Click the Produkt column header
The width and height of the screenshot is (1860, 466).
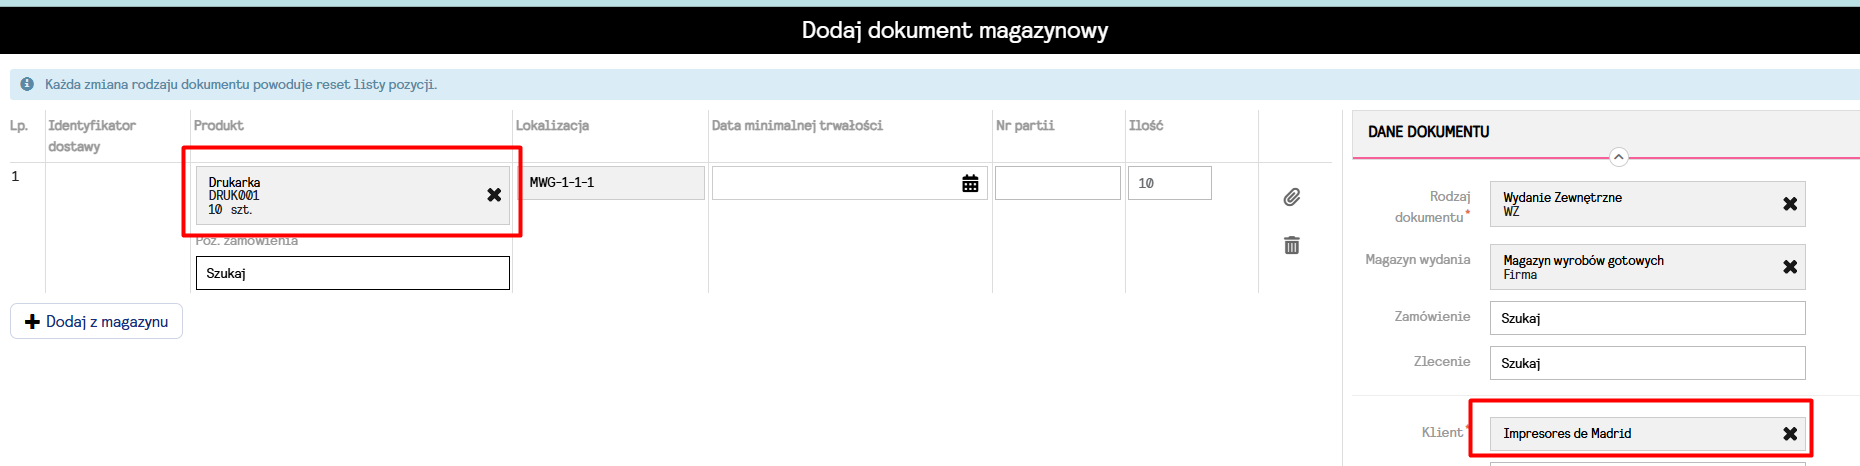click(x=219, y=125)
